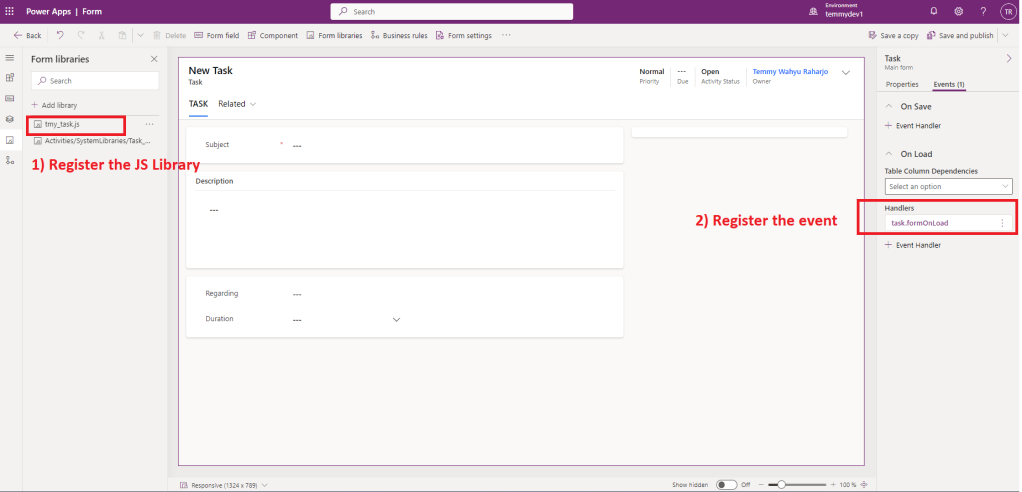Open Table Column Dependencies dropdown
The width and height of the screenshot is (1022, 492).
948,186
